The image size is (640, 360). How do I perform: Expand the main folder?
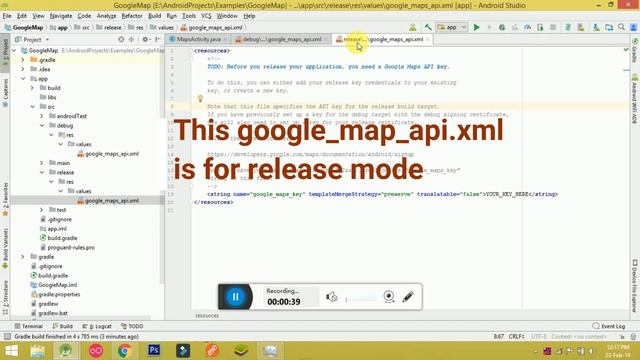(42, 163)
